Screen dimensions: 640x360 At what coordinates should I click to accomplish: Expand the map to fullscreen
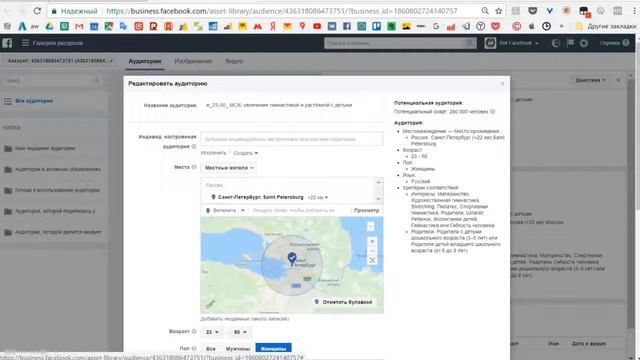pos(372,260)
